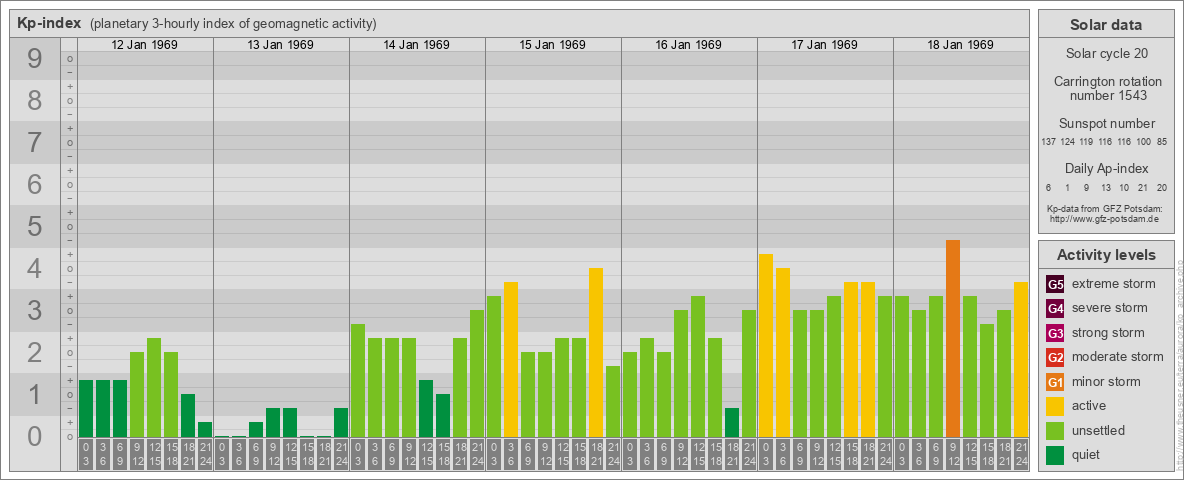This screenshot has height=480, width=1184.
Task: Select the 17 Jan 1969 date header
Action: click(825, 45)
